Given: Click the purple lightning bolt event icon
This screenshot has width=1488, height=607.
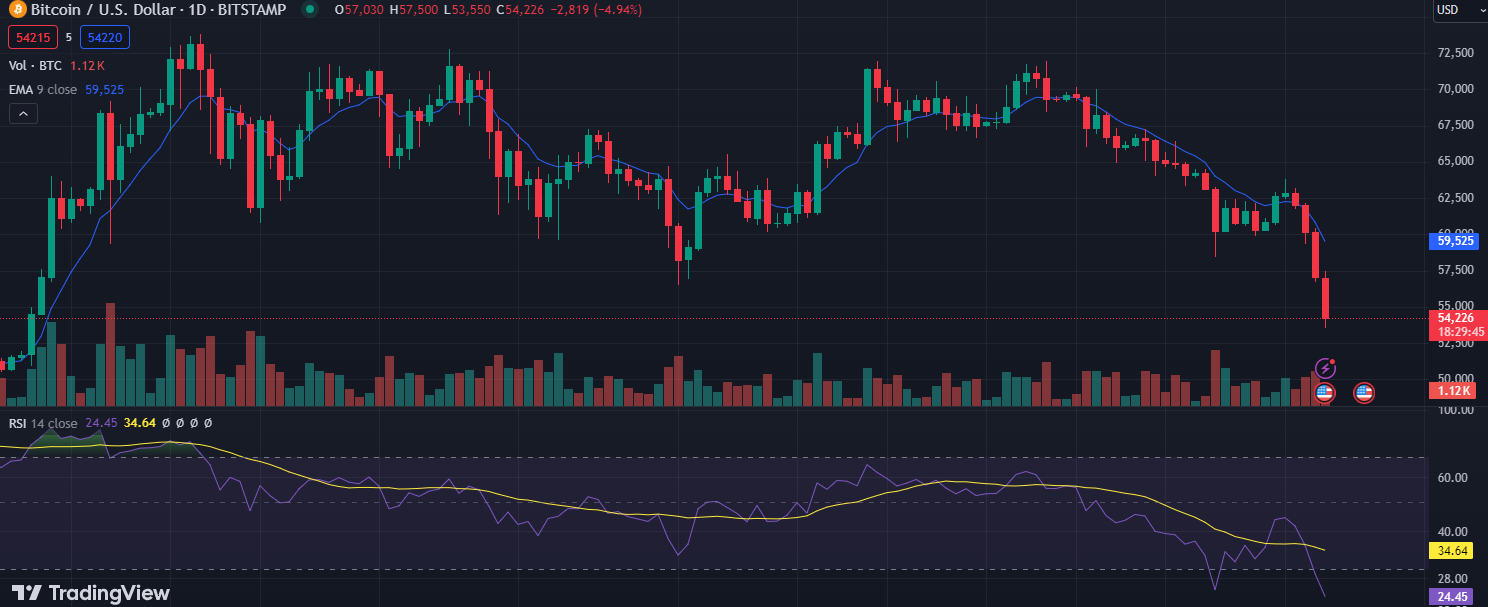Looking at the screenshot, I should coord(1325,368).
